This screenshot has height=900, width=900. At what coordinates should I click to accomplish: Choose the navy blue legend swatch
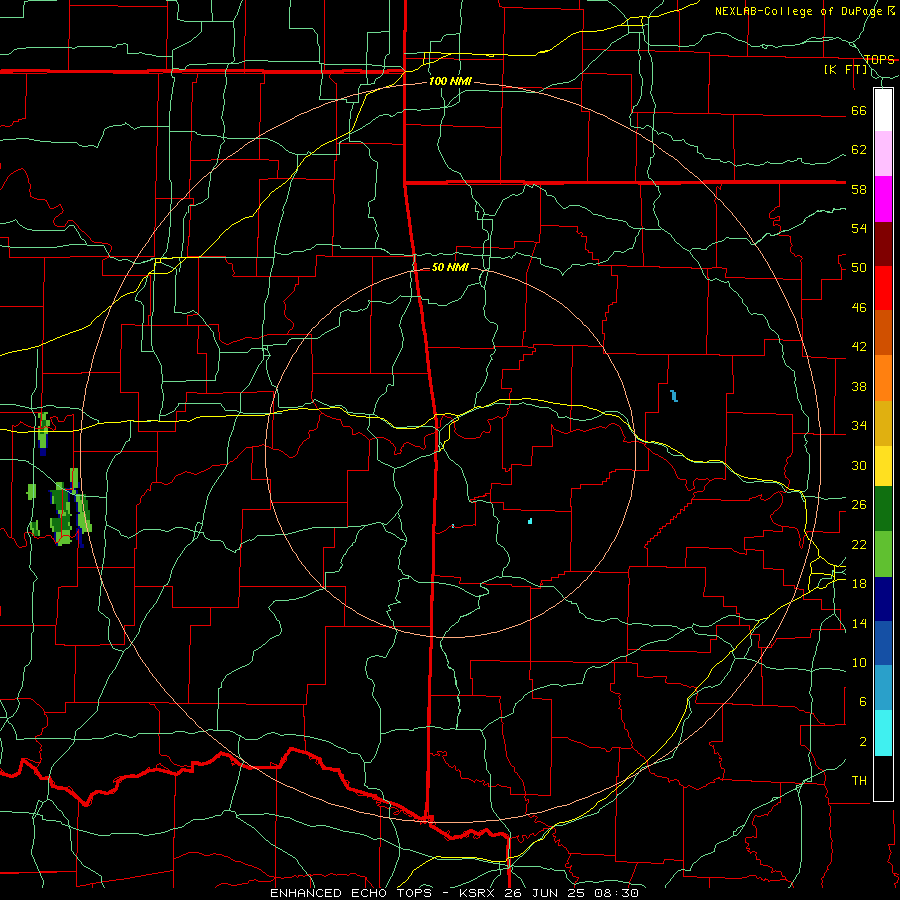coord(883,599)
